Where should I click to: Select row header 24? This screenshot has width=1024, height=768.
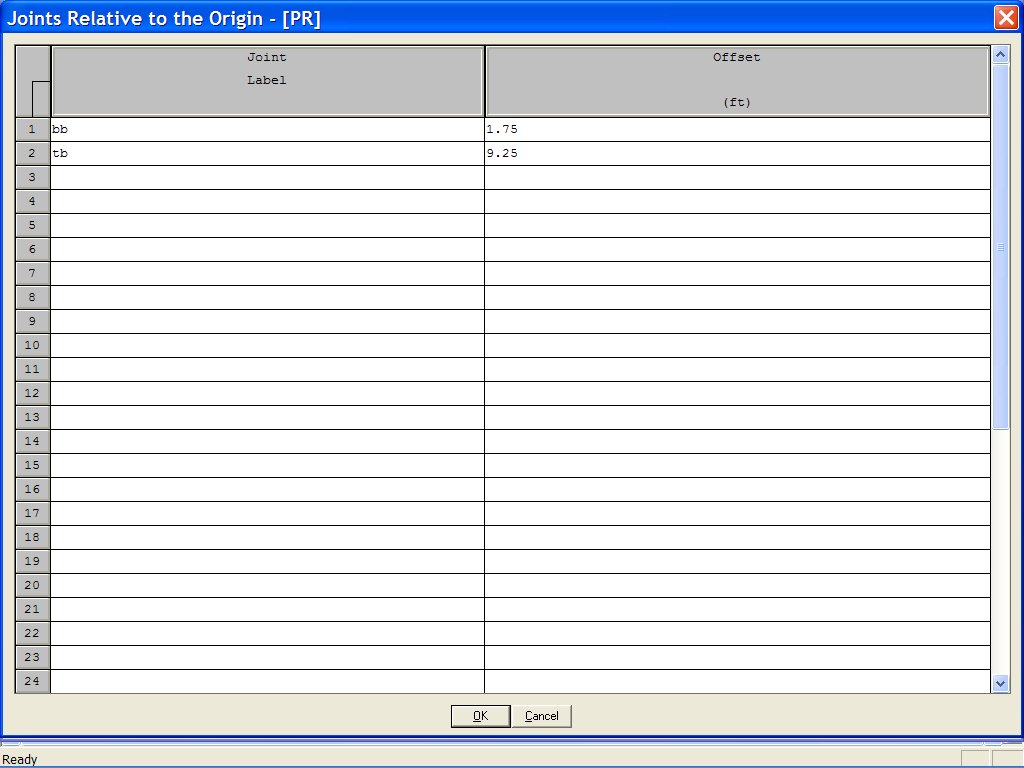[x=33, y=681]
